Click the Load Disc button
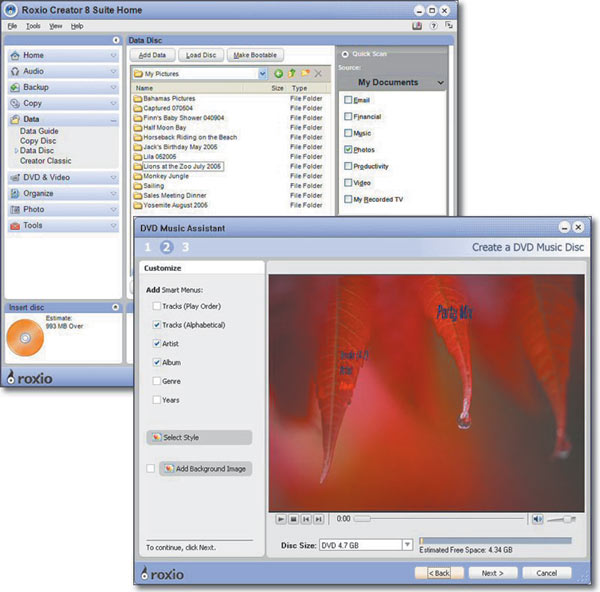Screen dimensions: 600x592 201,55
